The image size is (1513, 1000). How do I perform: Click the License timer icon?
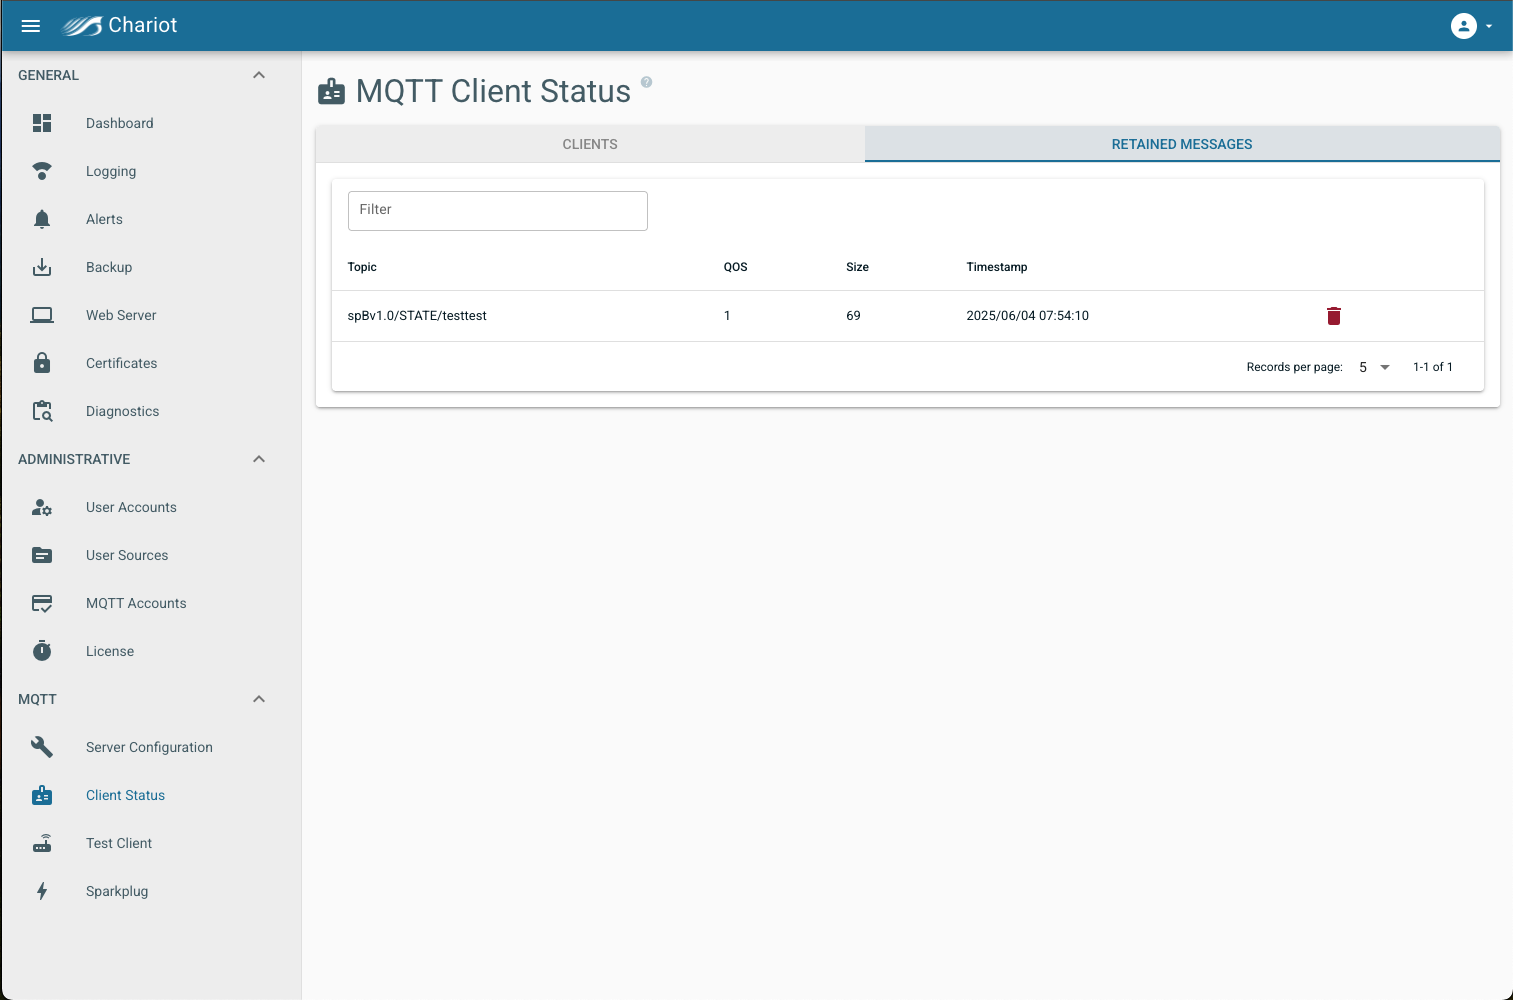pyautogui.click(x=42, y=651)
